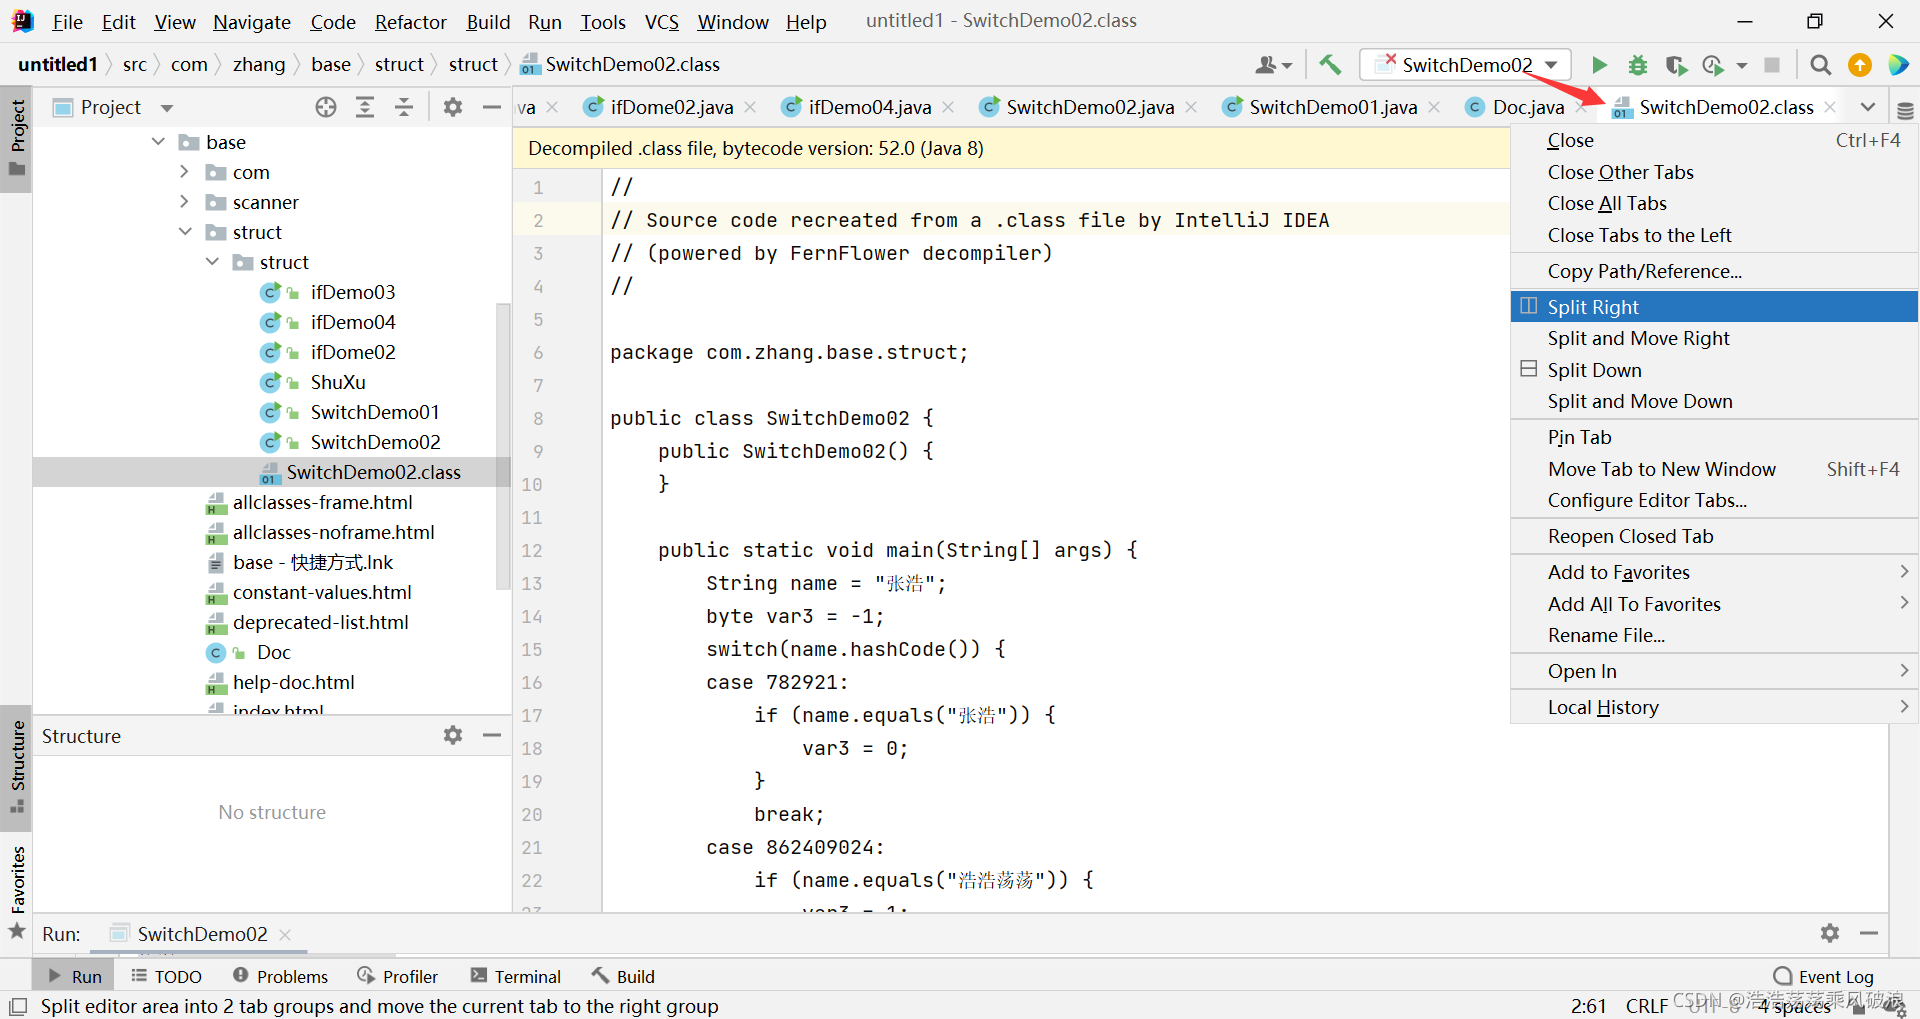Click the Stop process square icon

(1772, 65)
